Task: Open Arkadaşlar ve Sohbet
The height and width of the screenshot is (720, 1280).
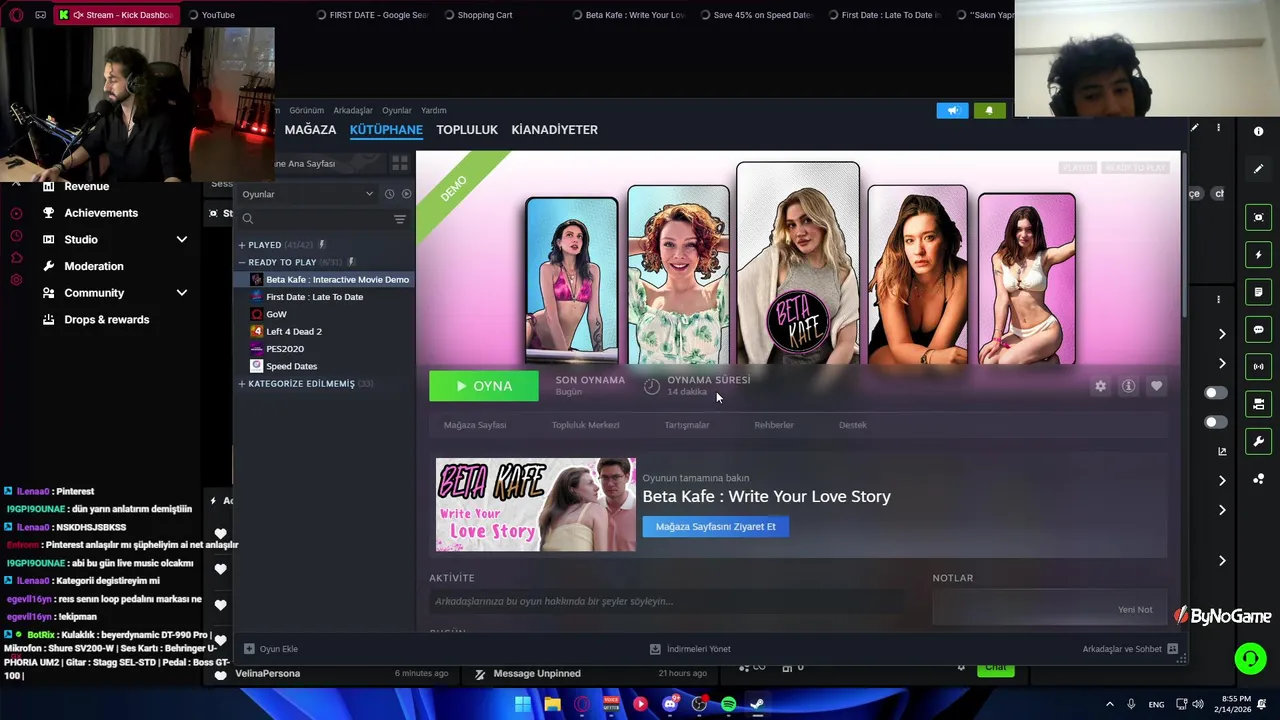Action: [1129, 649]
